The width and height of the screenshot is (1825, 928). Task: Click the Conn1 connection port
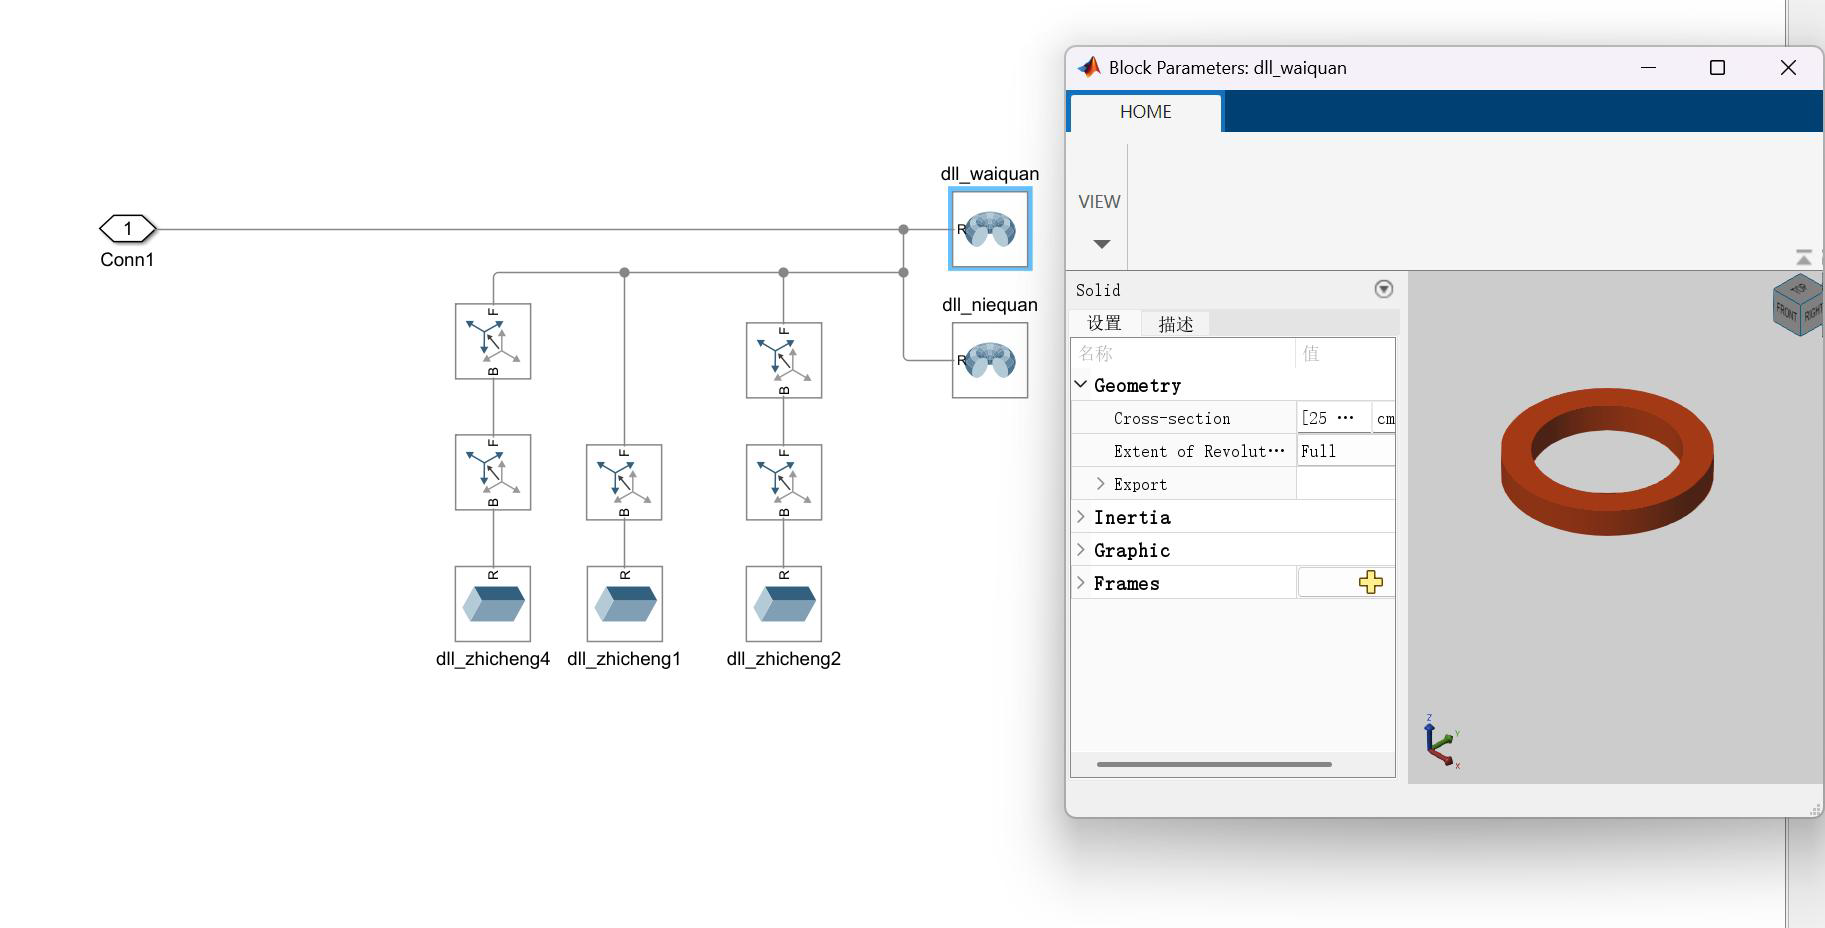128,229
